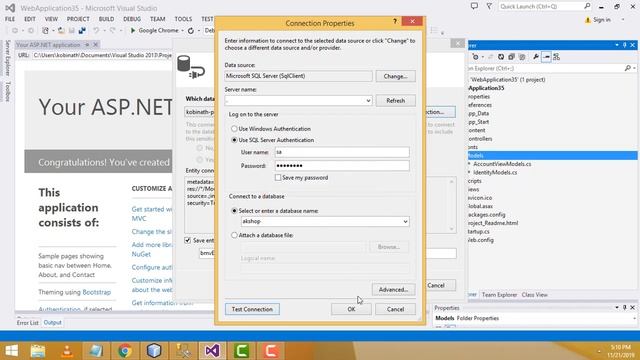Expand IdentityViewModels.cs node in Solution Explorer
The width and height of the screenshot is (640, 360).
point(469,172)
